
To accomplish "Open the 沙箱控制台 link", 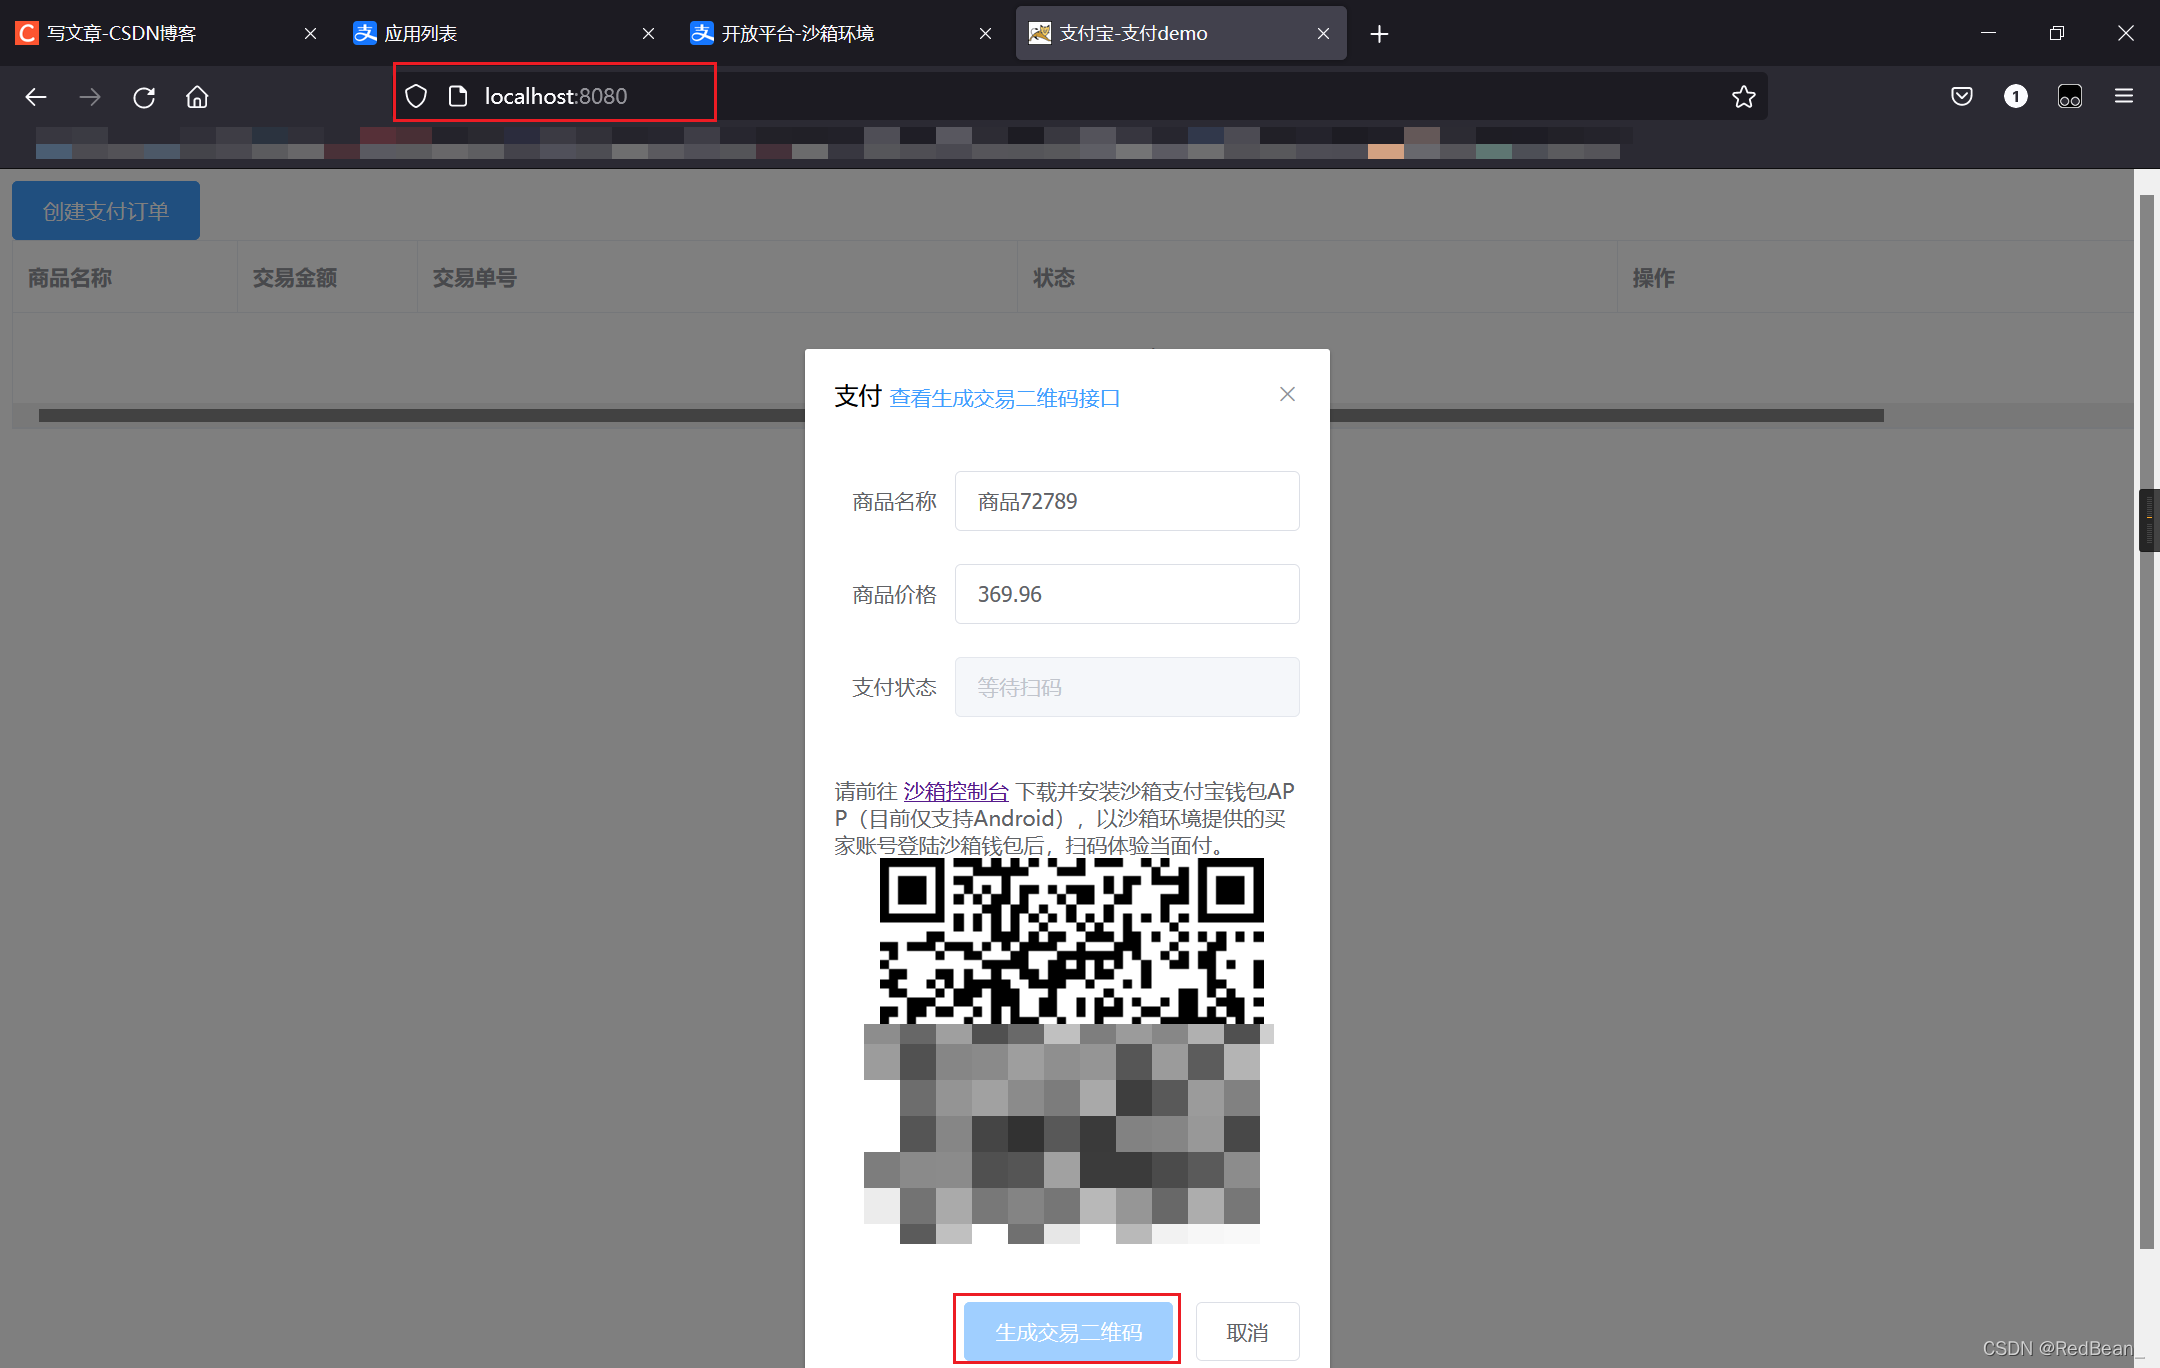I will tap(955, 791).
